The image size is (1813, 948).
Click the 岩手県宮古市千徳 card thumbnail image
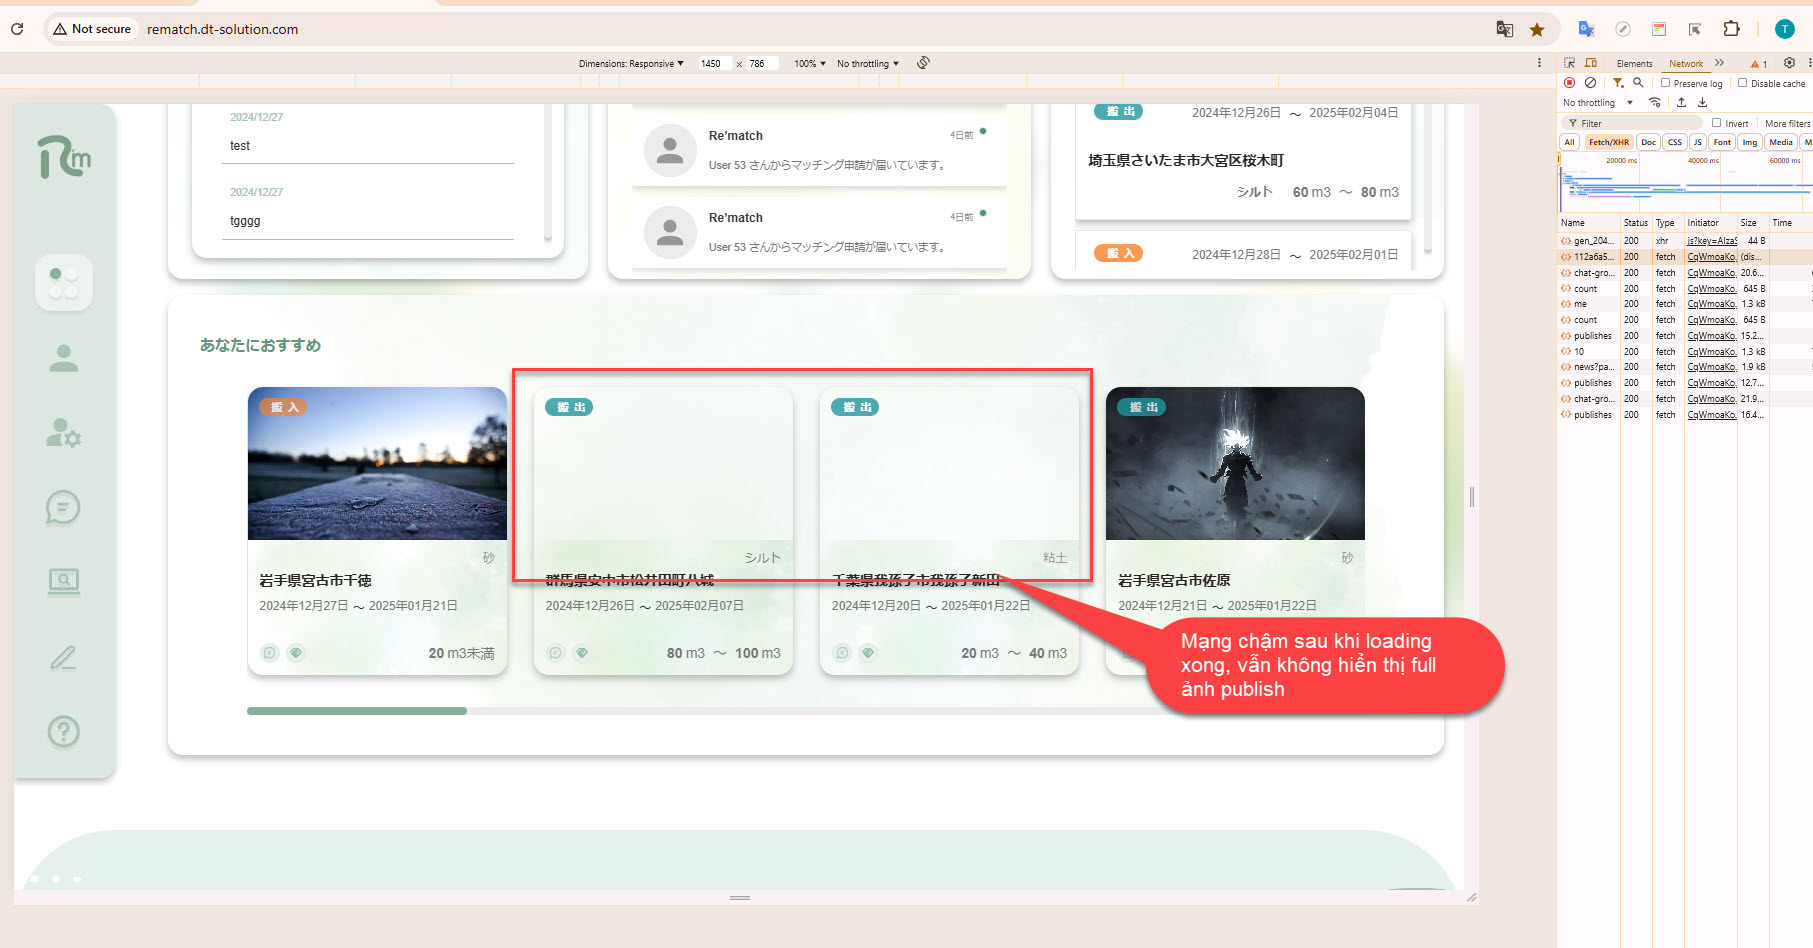377,464
